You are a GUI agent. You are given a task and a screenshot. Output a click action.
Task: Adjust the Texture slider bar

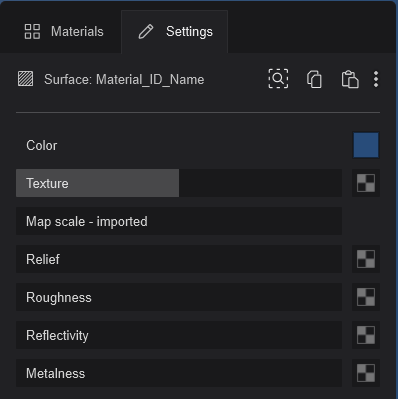click(179, 183)
